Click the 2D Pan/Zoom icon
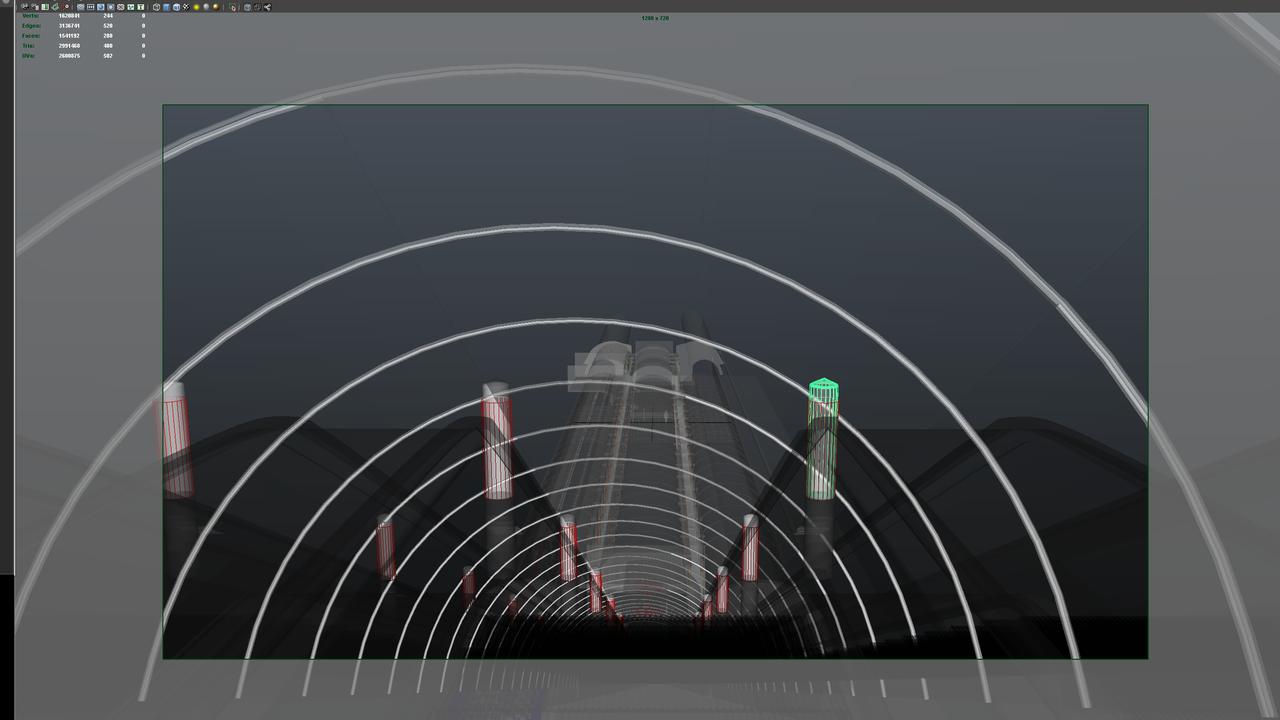 [67, 7]
